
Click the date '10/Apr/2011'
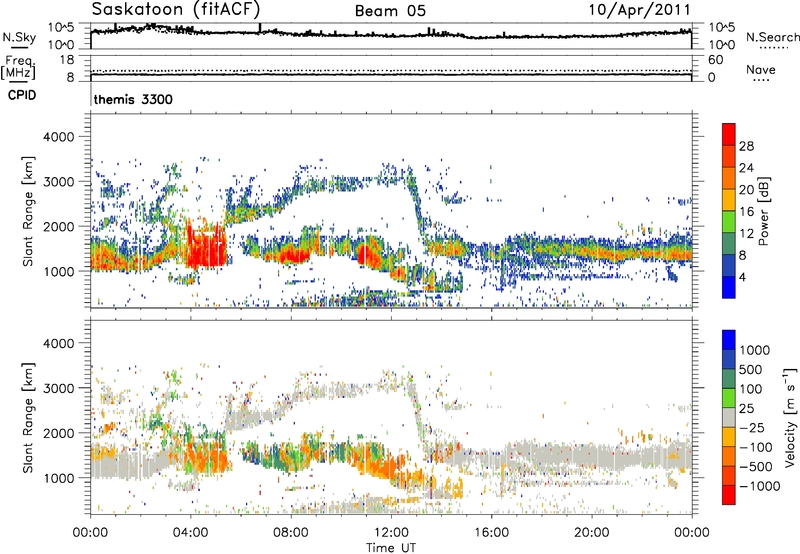[x=640, y=10]
